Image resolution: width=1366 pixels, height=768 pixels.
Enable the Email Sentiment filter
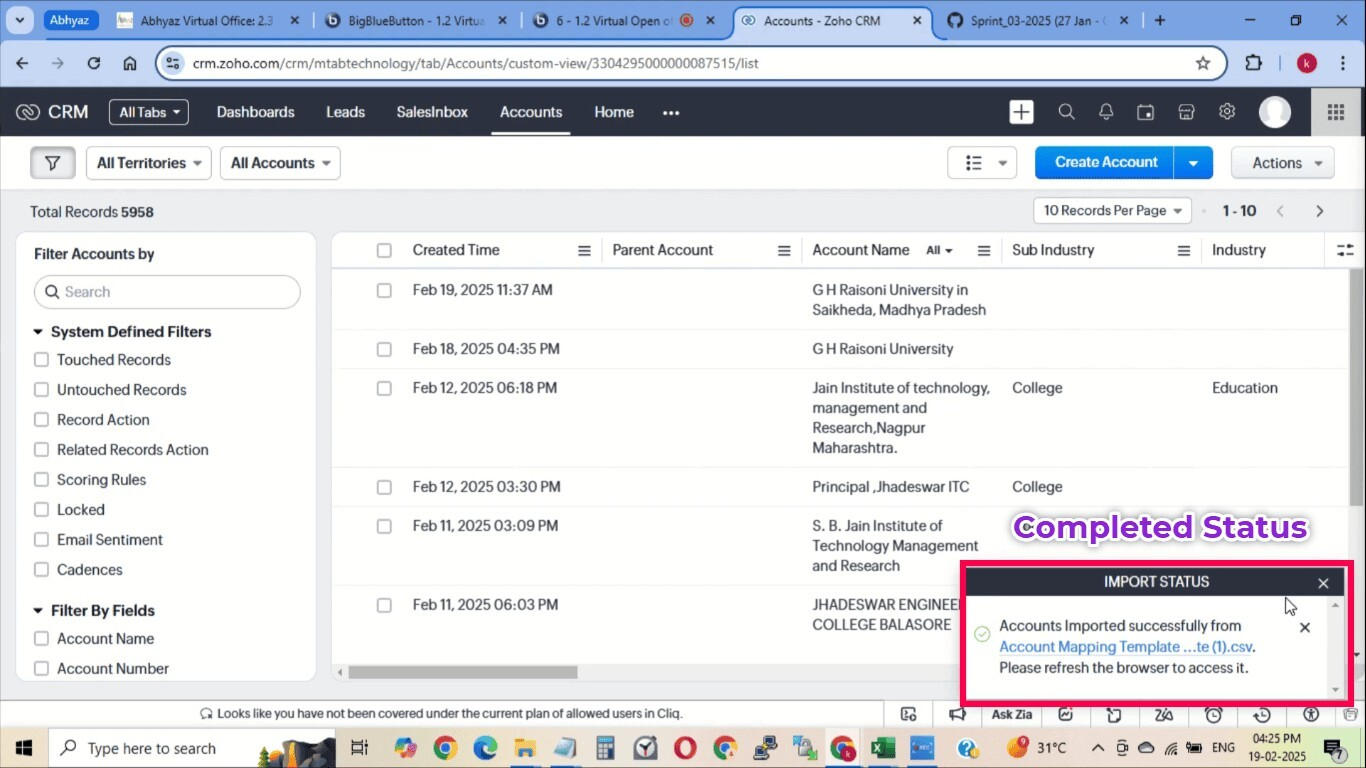41,540
